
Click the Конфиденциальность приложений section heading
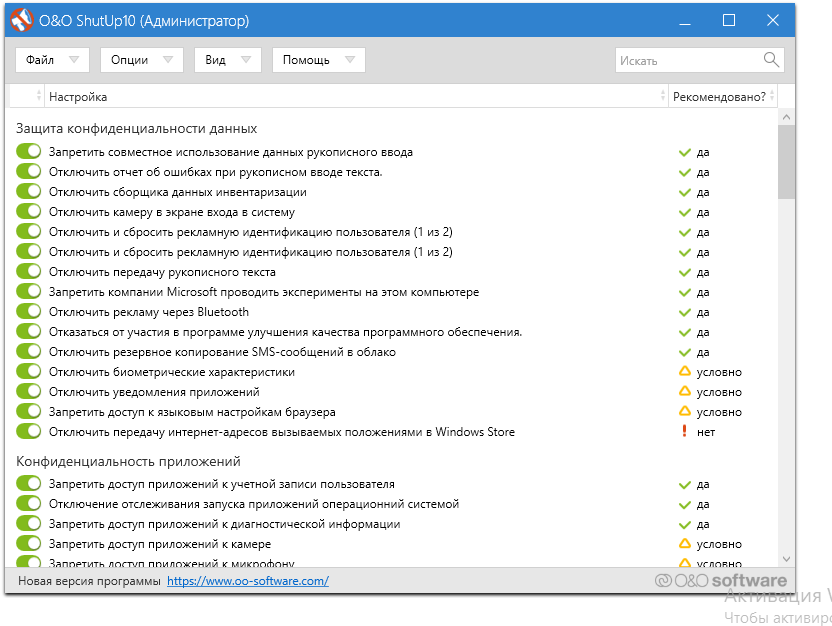pyautogui.click(x=128, y=461)
